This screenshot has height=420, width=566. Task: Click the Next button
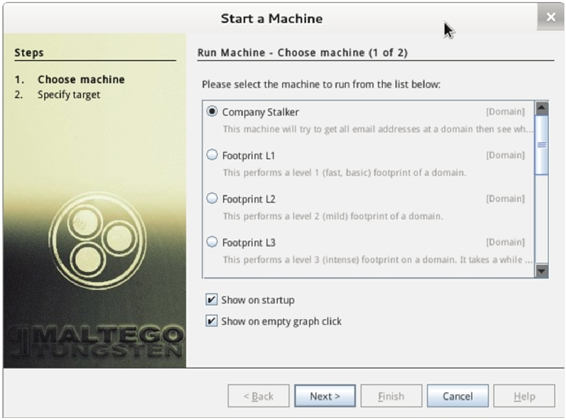click(x=325, y=396)
